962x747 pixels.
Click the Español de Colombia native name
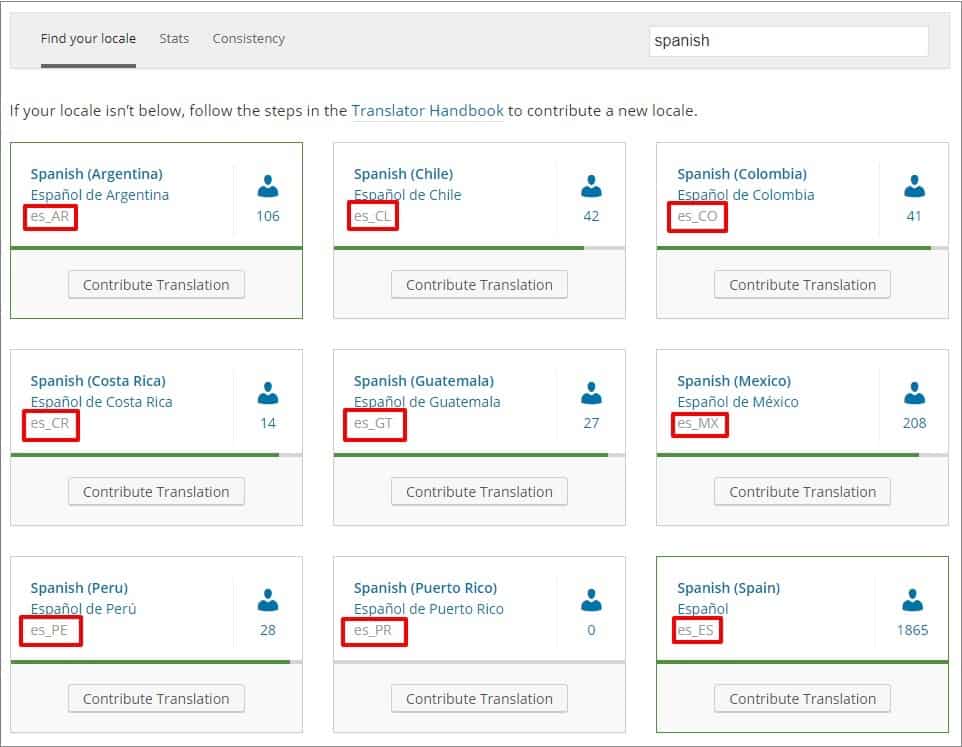click(x=746, y=195)
